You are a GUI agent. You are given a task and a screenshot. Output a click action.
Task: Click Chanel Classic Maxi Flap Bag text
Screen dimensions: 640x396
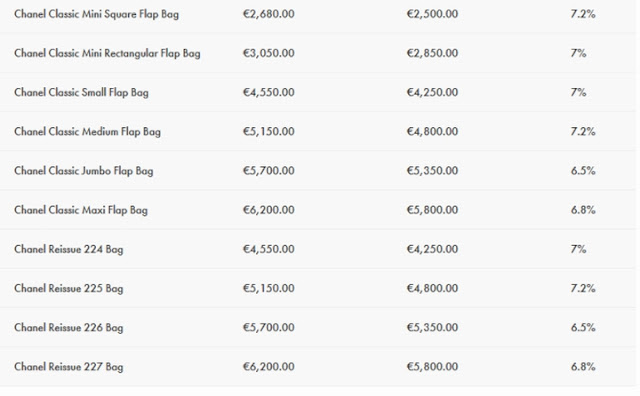click(81, 210)
